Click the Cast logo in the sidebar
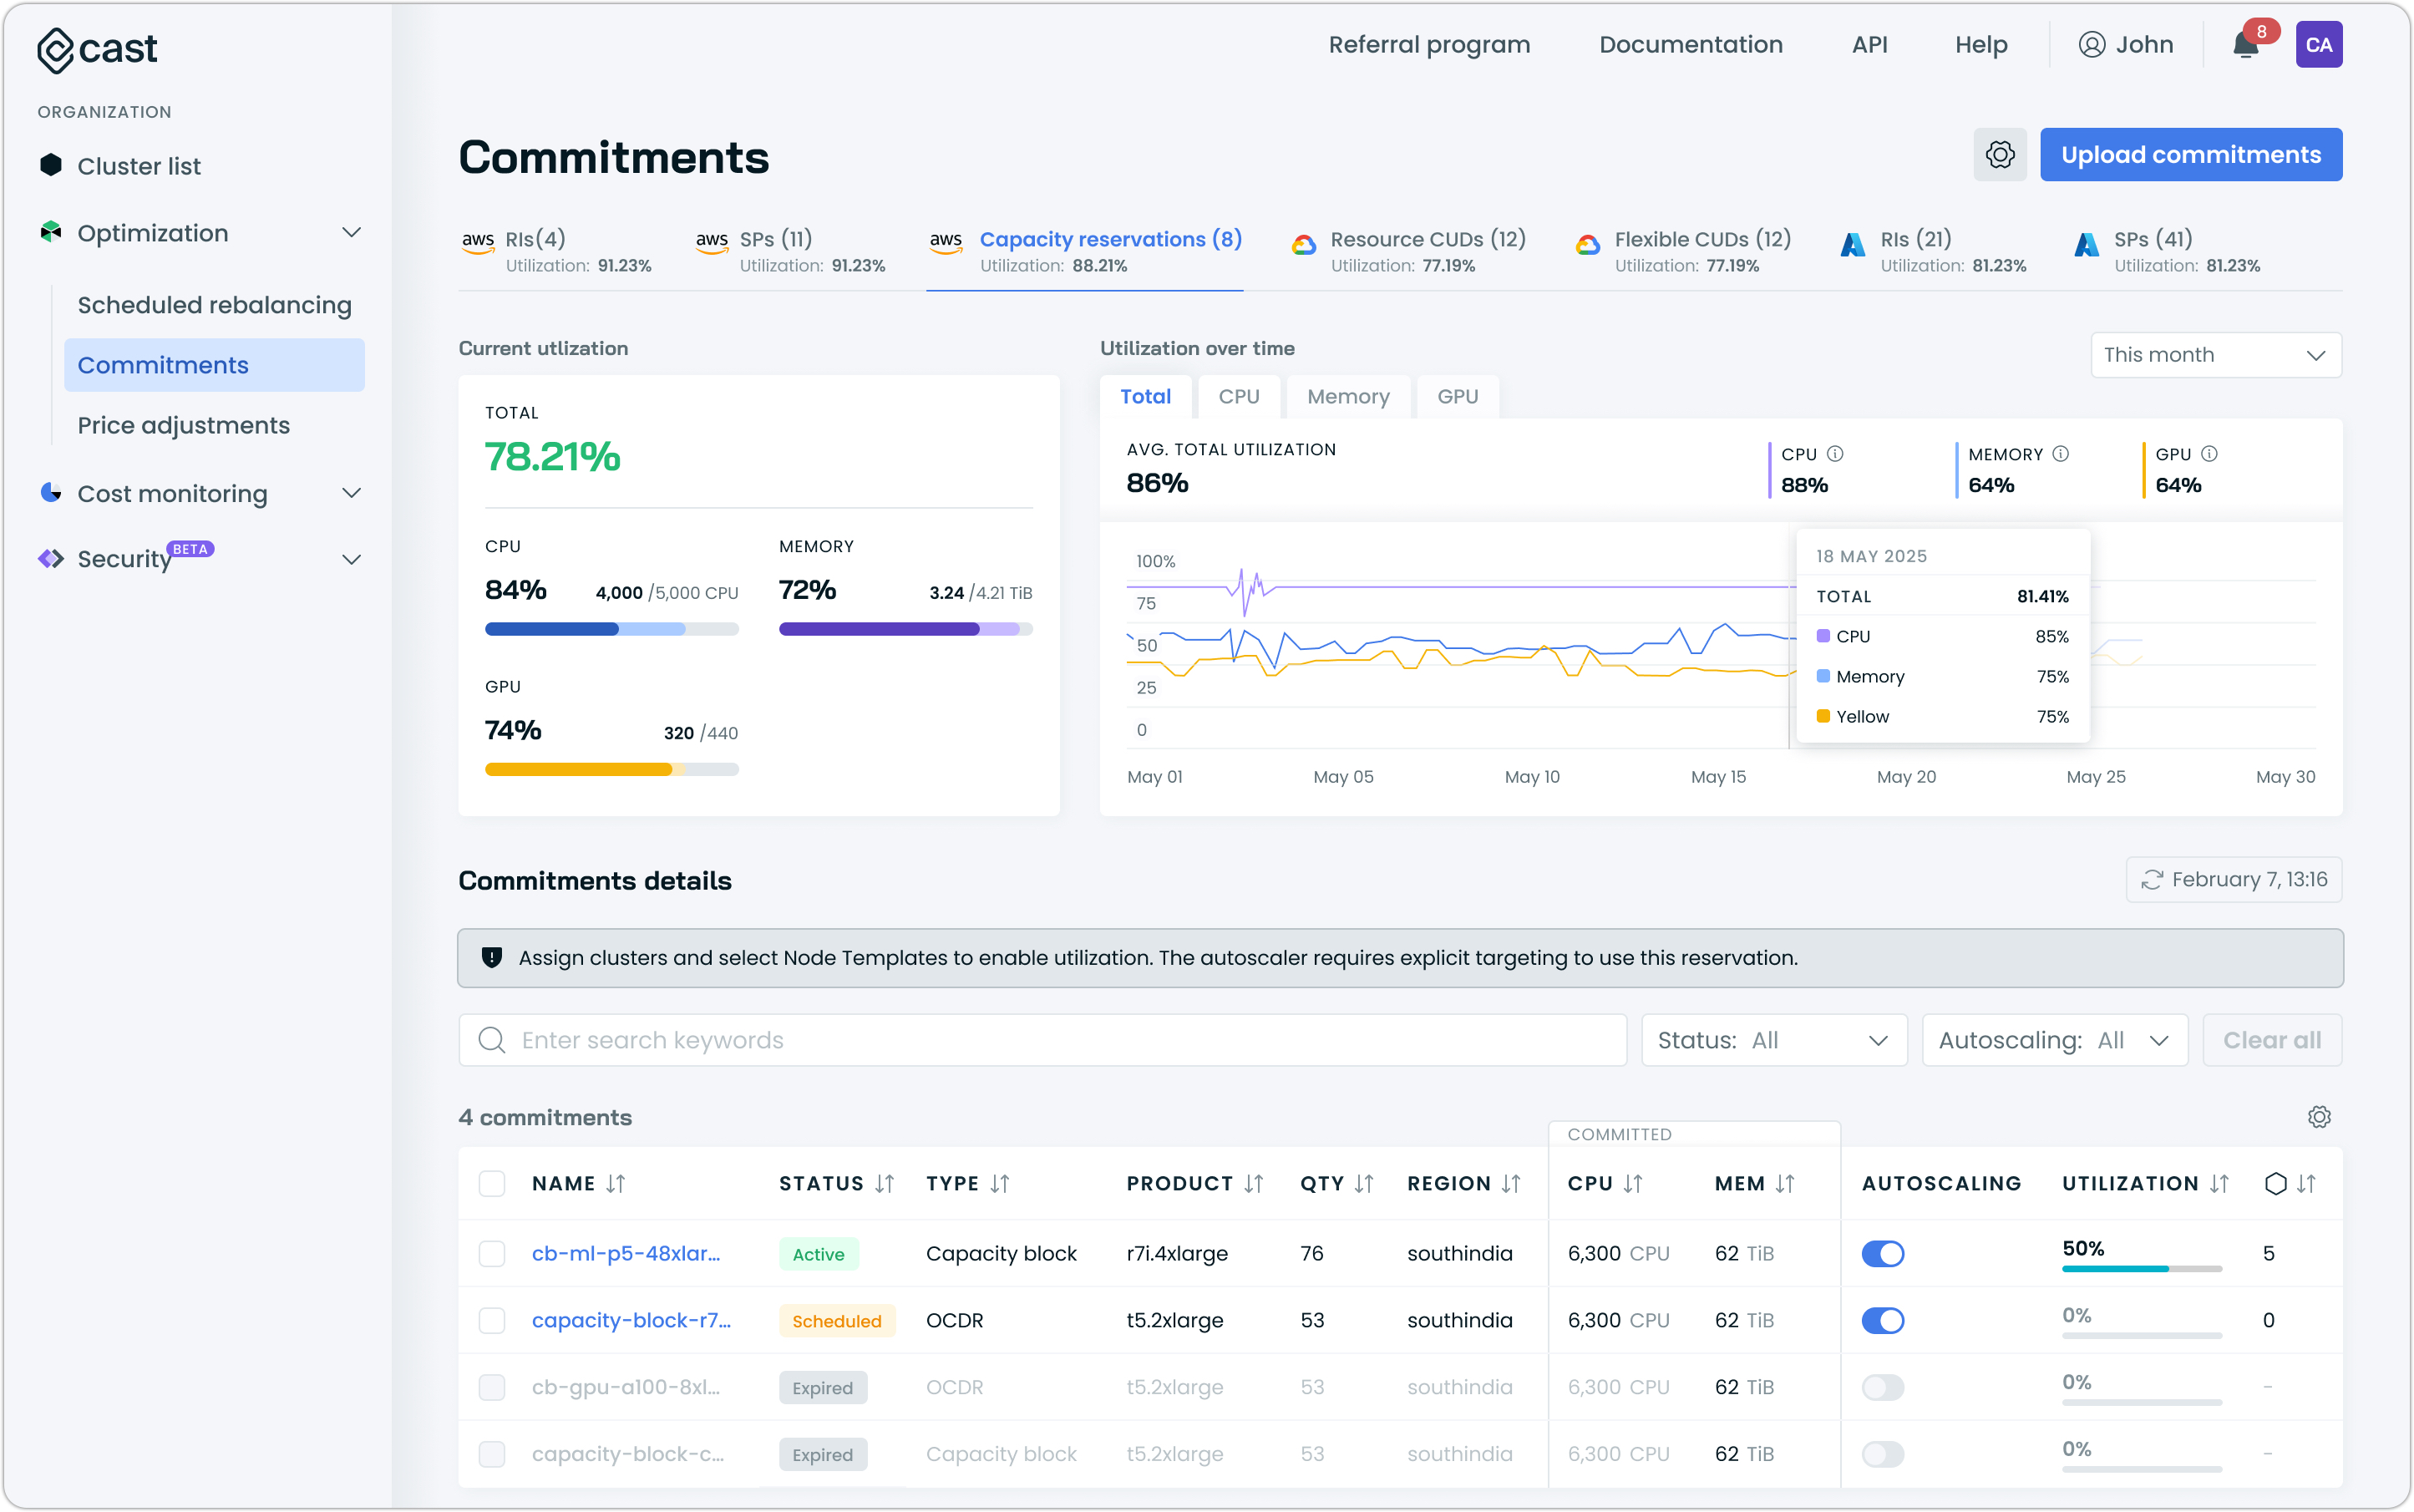Screen dimensions: 2414x1512 pyautogui.click(x=96, y=48)
